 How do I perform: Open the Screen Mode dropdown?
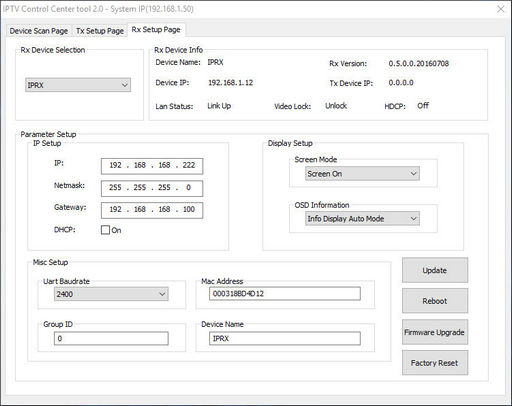pyautogui.click(x=362, y=174)
